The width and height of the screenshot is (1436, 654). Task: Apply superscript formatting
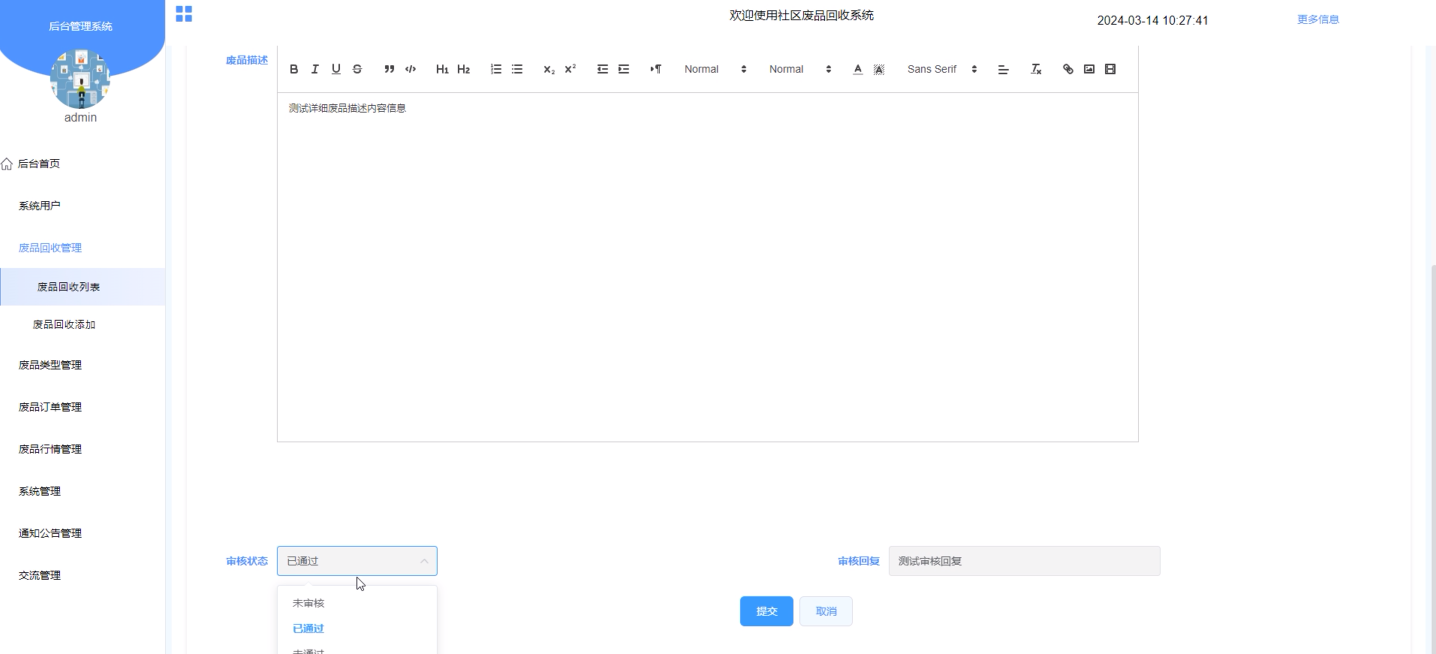click(x=570, y=69)
